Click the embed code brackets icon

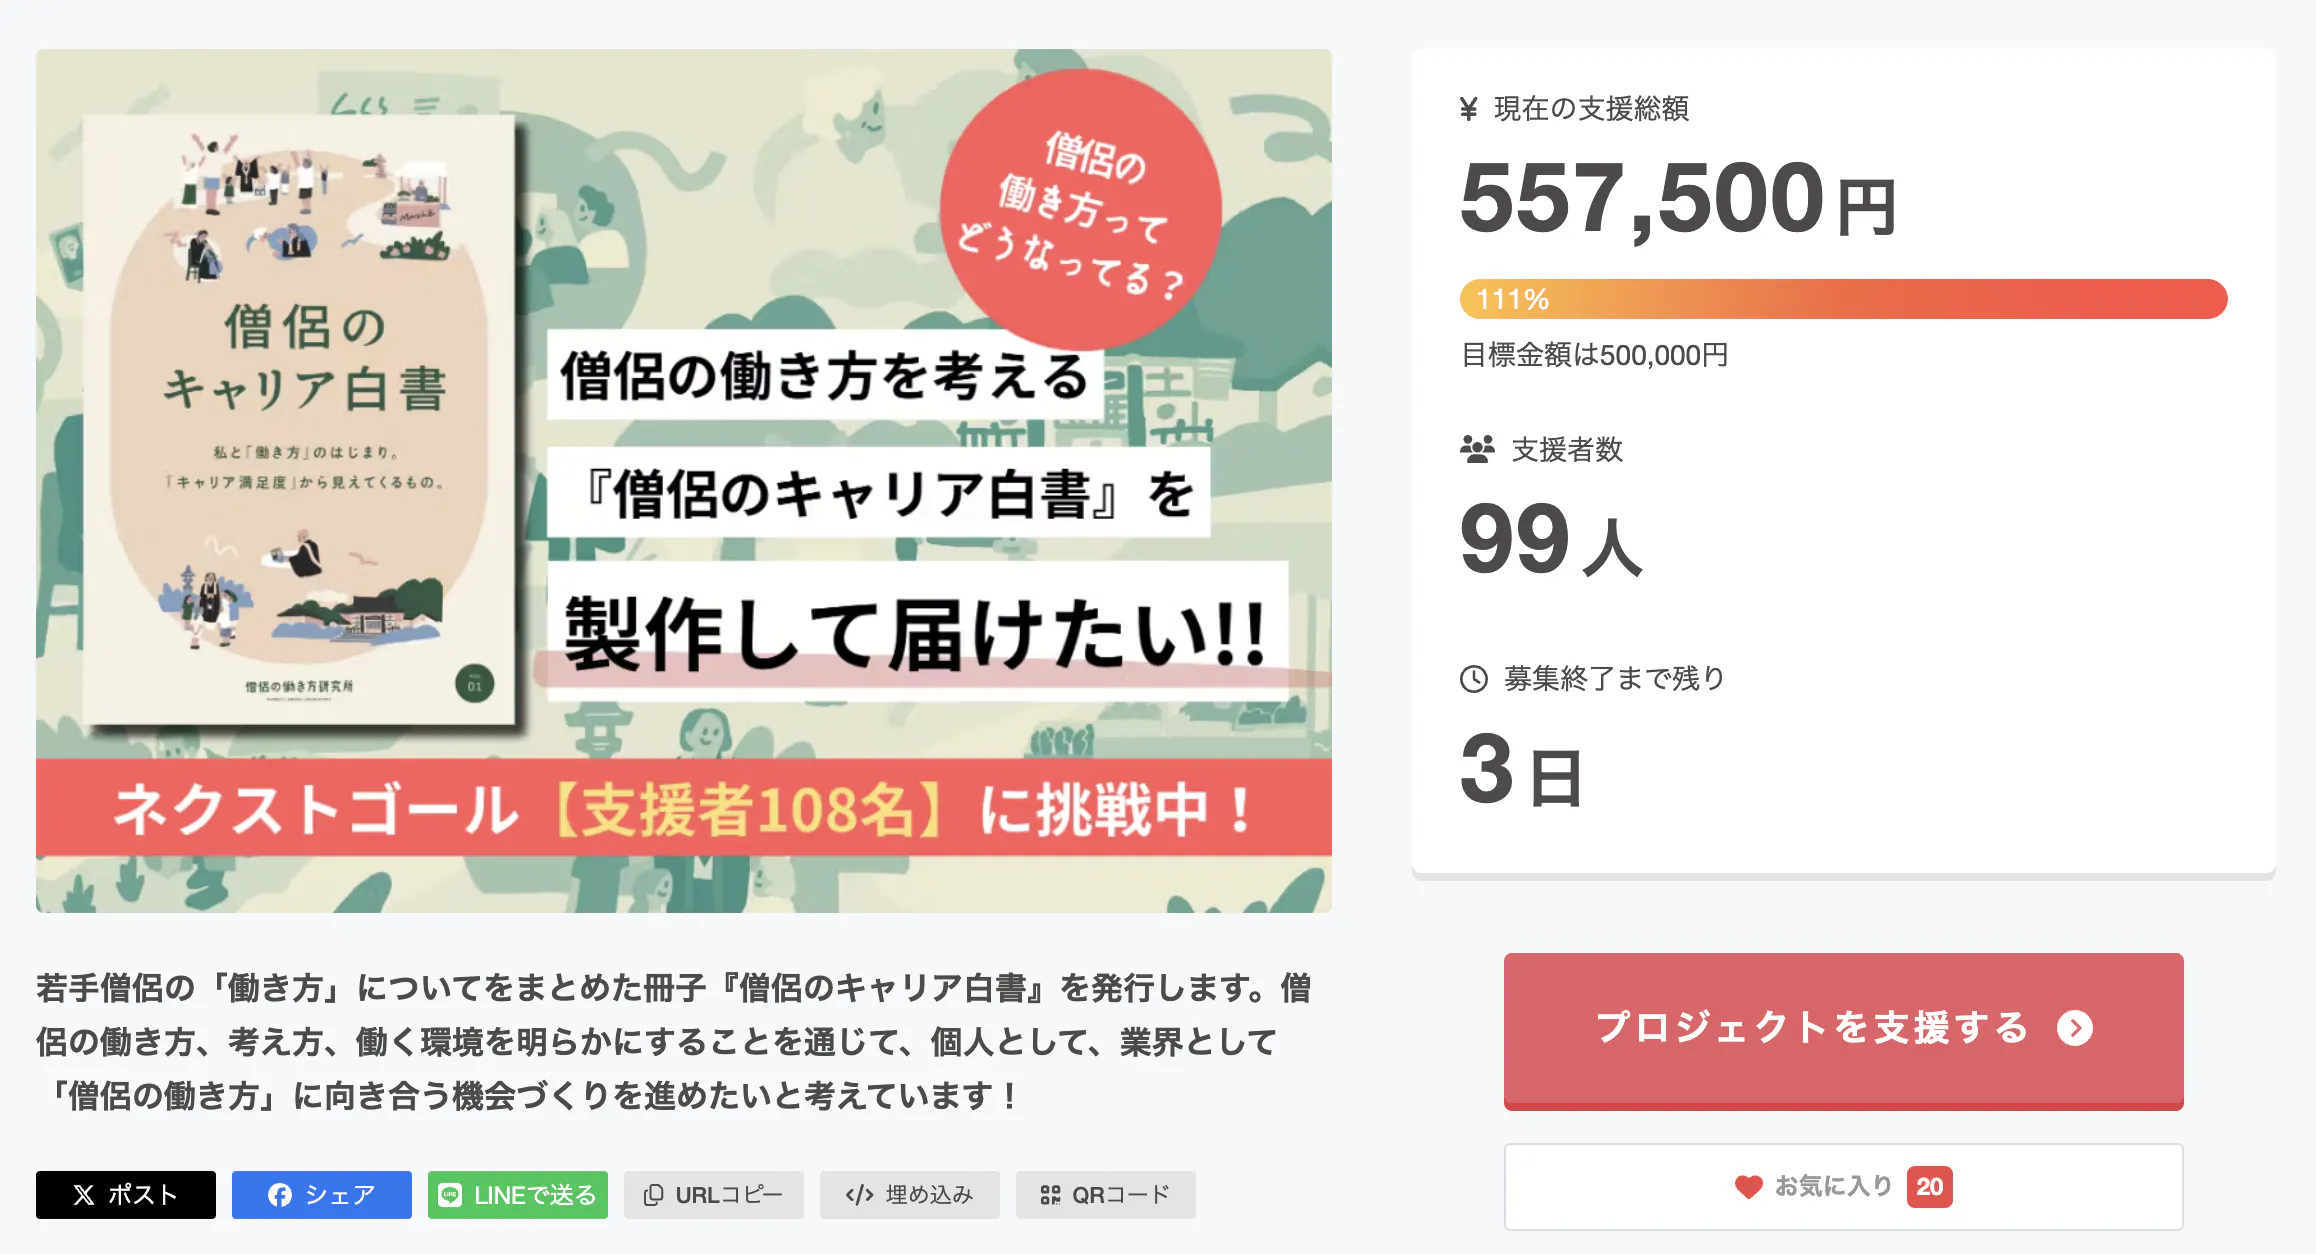point(859,1195)
